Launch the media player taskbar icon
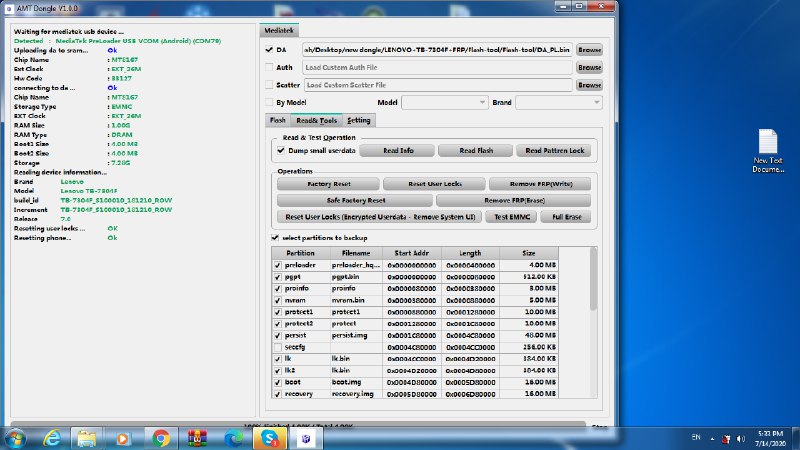The width and height of the screenshot is (800, 450). pyautogui.click(x=122, y=438)
